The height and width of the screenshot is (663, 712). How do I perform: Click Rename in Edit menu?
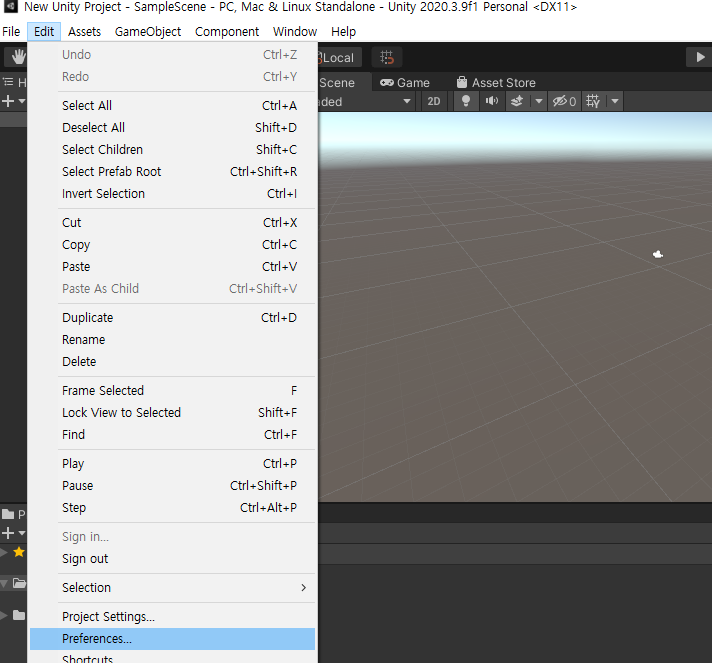point(173,340)
